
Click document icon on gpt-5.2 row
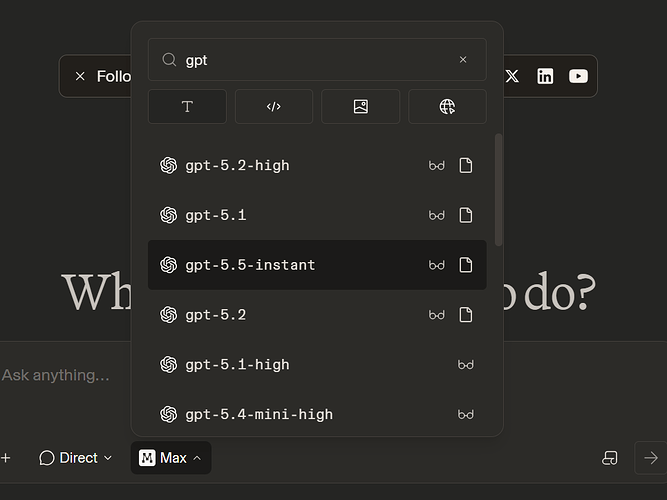[466, 315]
